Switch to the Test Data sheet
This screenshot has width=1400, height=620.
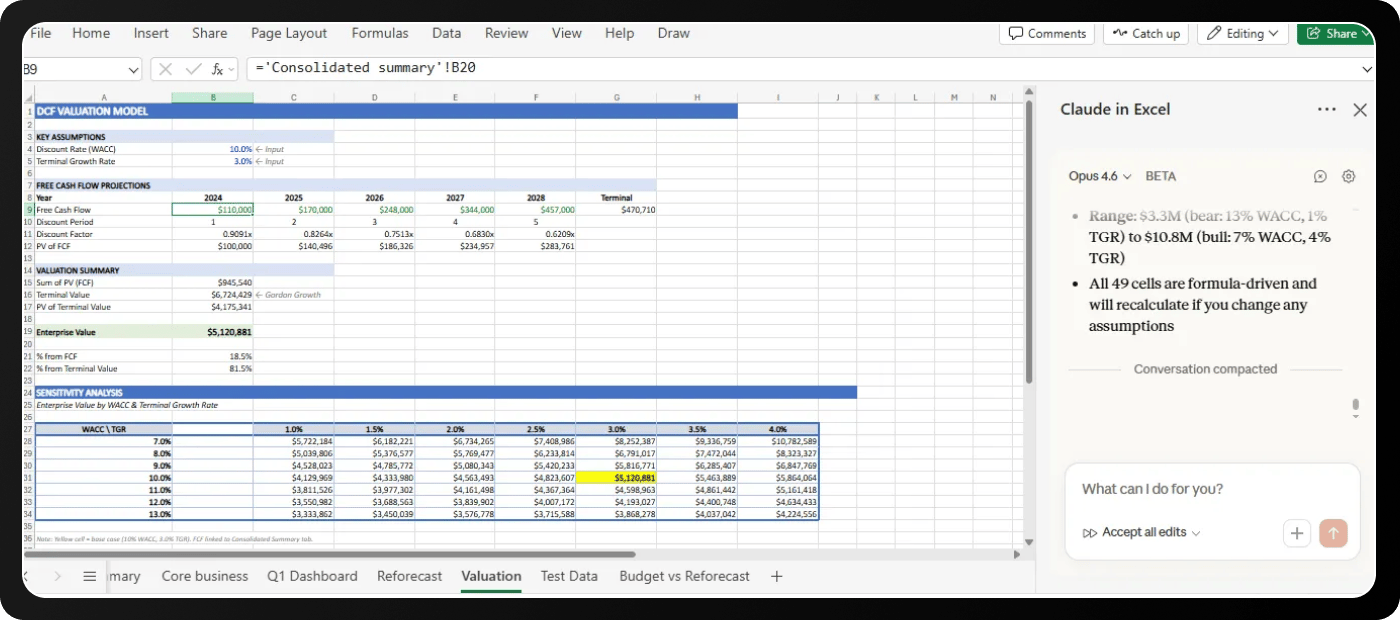(x=569, y=576)
